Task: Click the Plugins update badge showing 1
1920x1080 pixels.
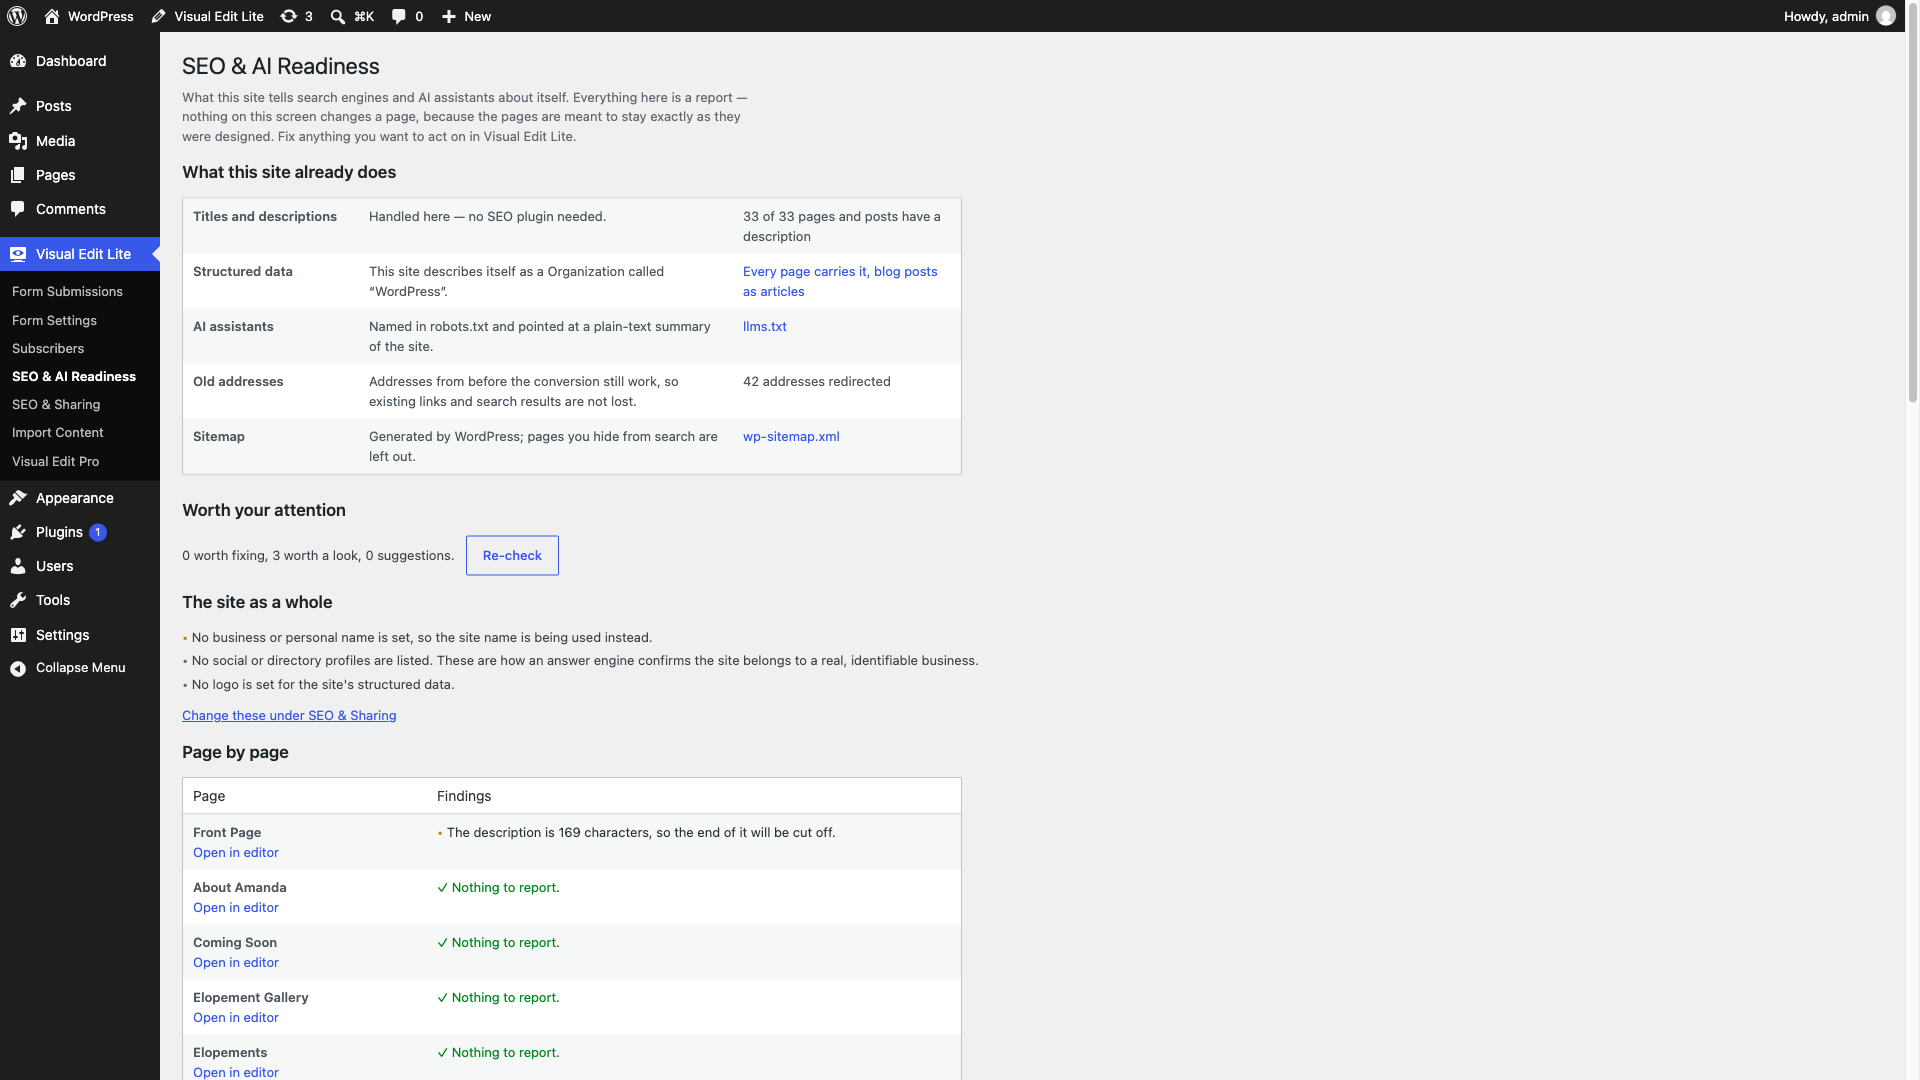Action: point(98,532)
